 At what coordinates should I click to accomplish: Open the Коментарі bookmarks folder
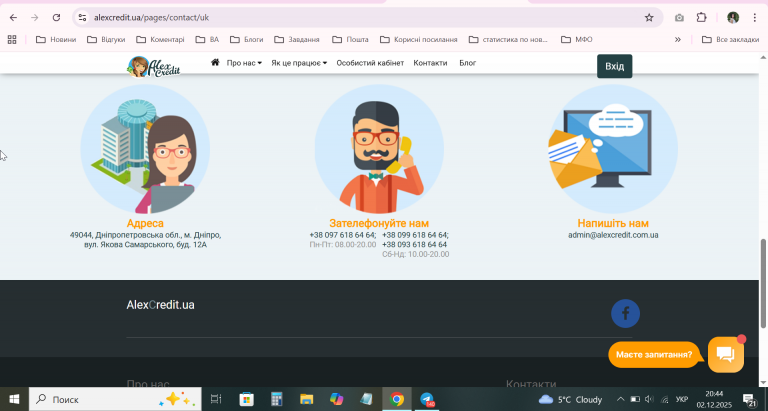point(160,40)
